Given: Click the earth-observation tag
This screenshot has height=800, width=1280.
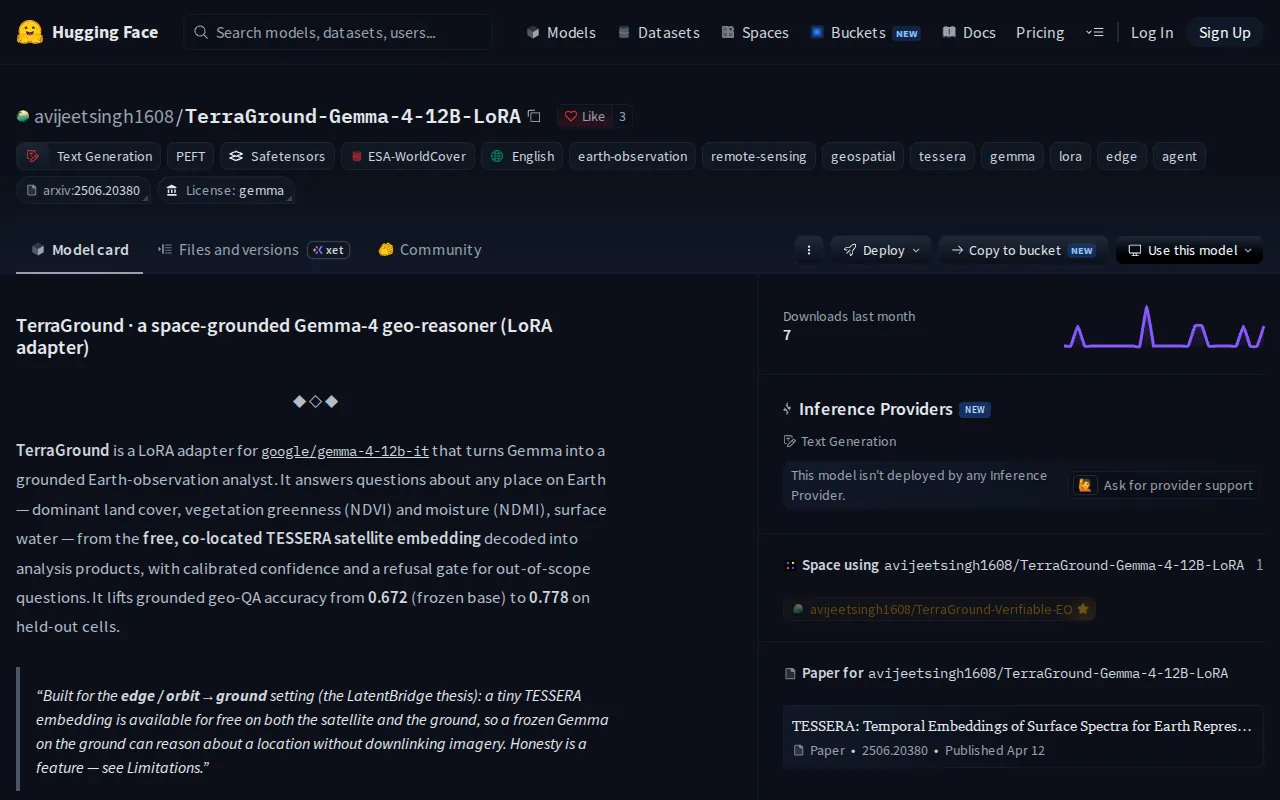Looking at the screenshot, I should (x=633, y=156).
